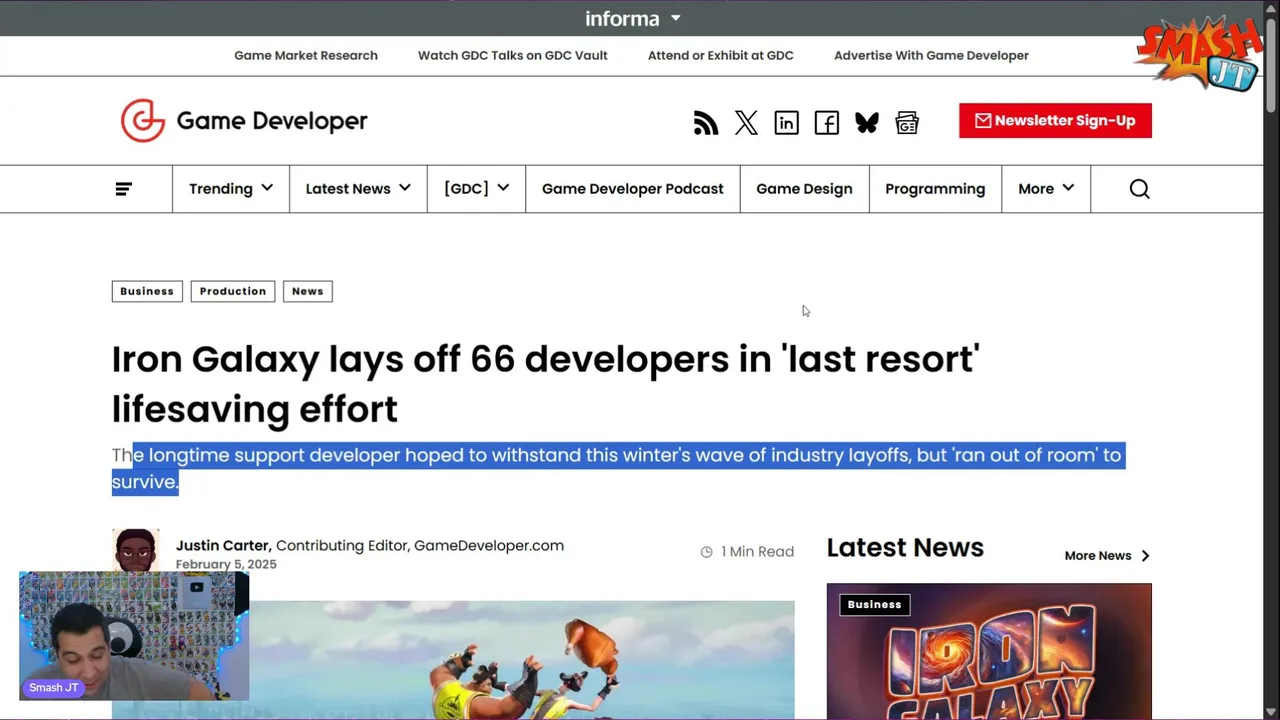
Task: Expand the informa dropdown at top
Action: tap(632, 18)
